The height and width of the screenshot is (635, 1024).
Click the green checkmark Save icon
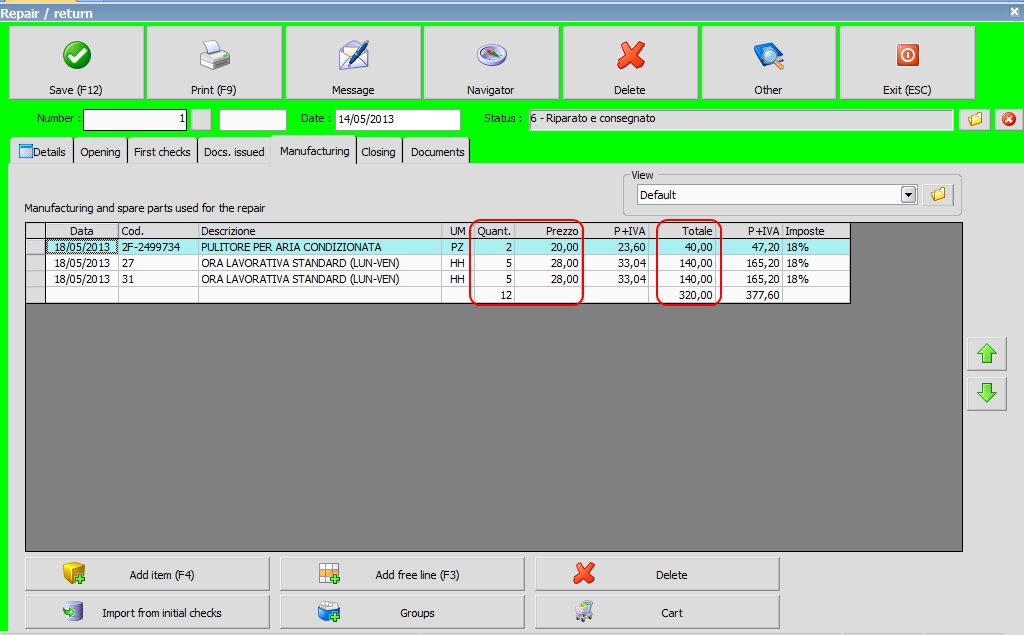pyautogui.click(x=76, y=56)
